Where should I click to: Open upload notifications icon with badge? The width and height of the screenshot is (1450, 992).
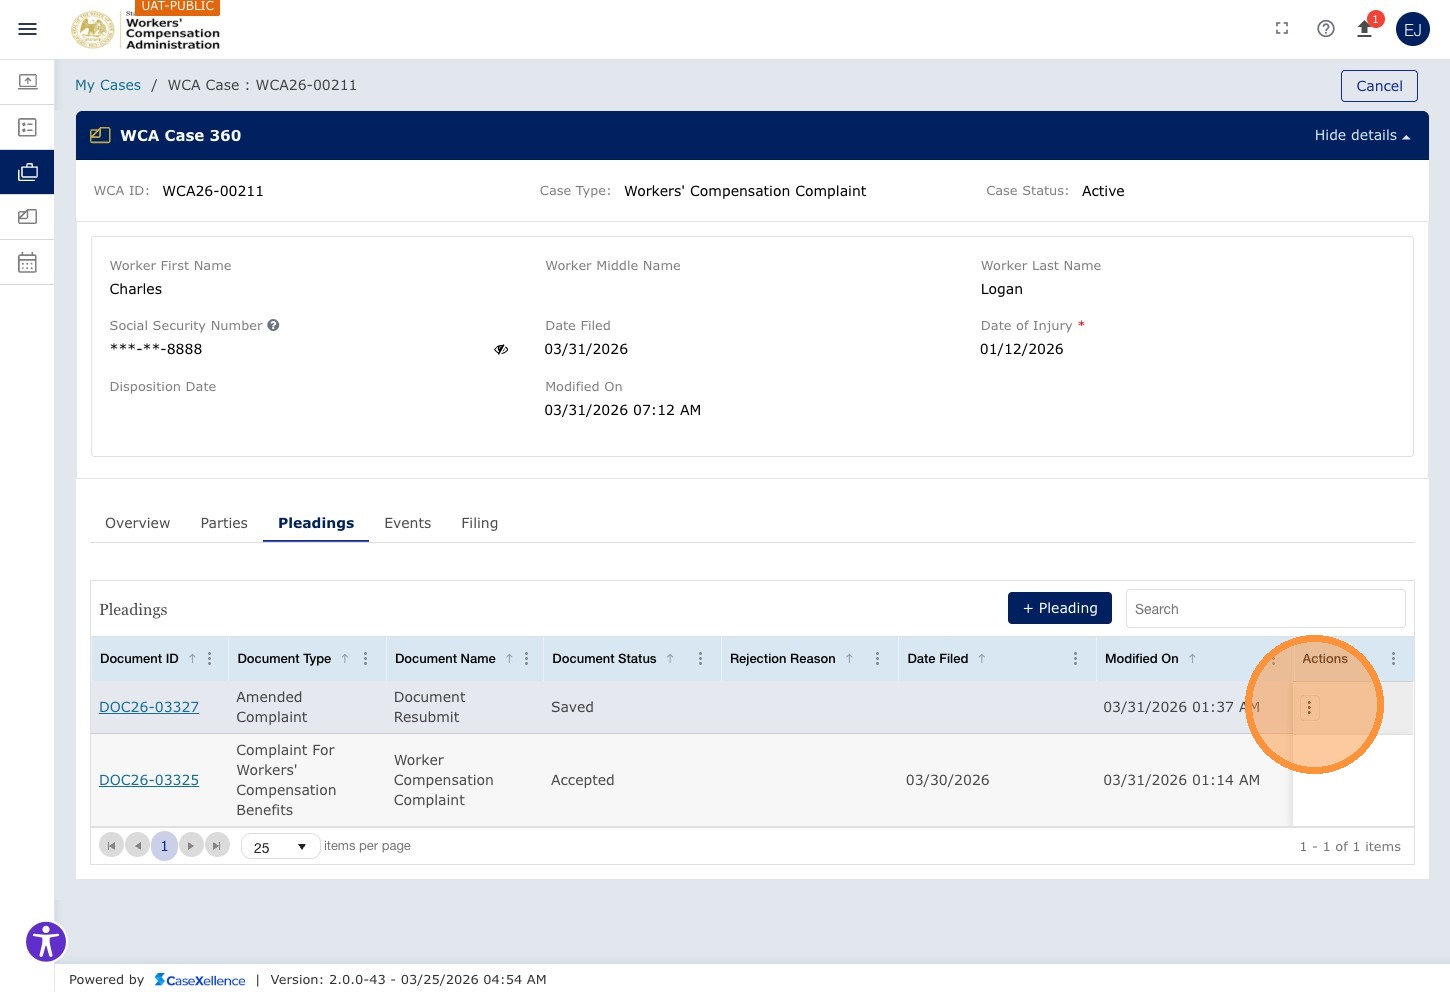click(1365, 29)
